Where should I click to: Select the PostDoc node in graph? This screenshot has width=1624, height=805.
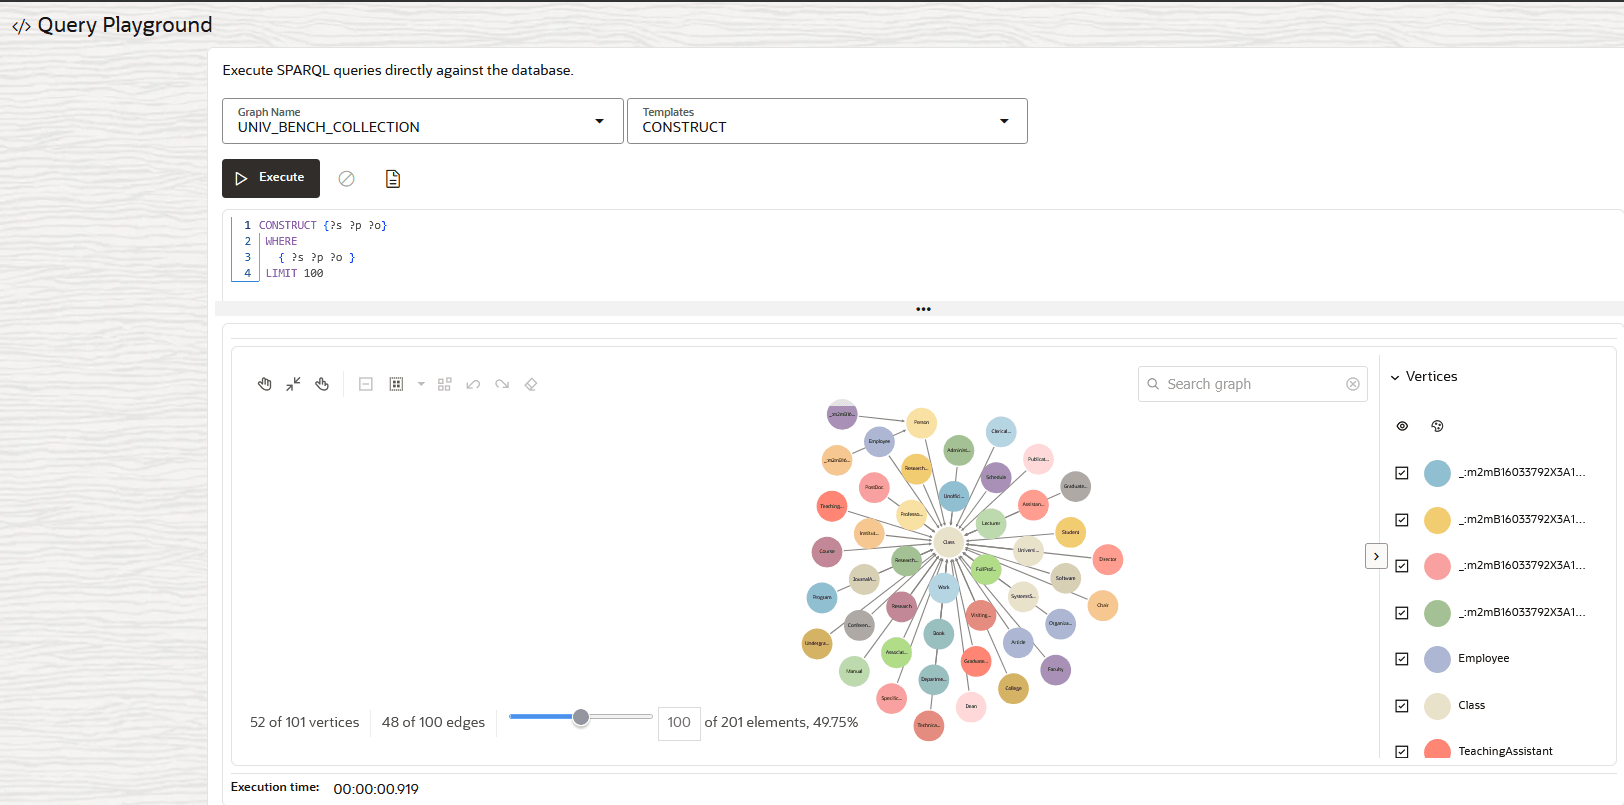tap(874, 487)
